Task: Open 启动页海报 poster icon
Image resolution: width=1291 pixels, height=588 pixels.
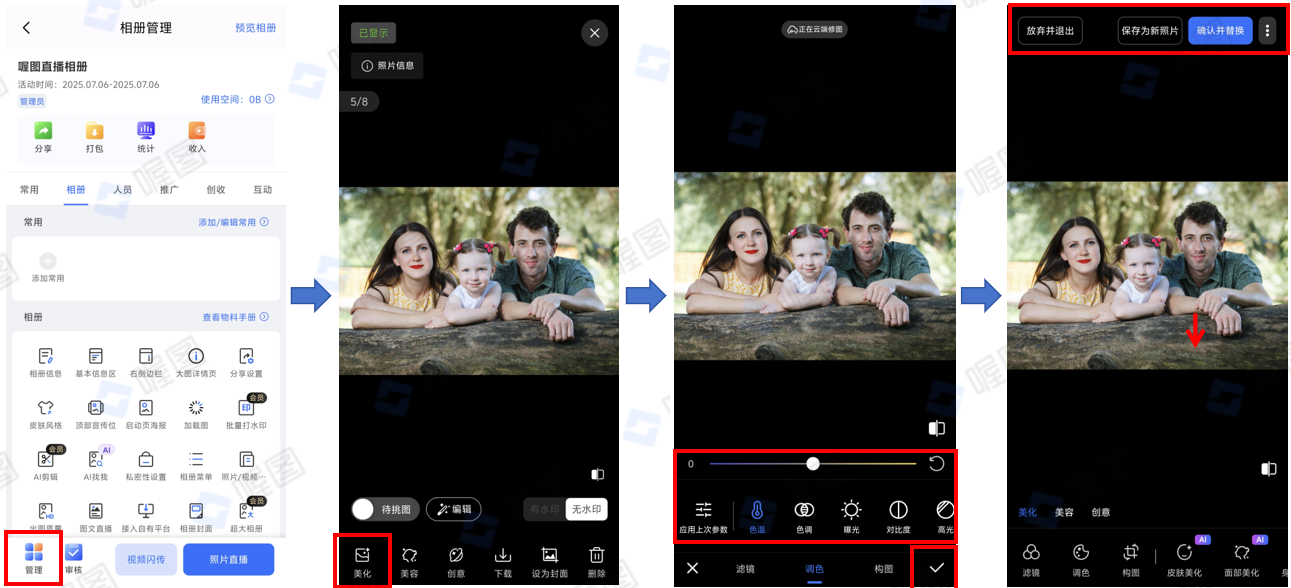Action: pos(146,408)
